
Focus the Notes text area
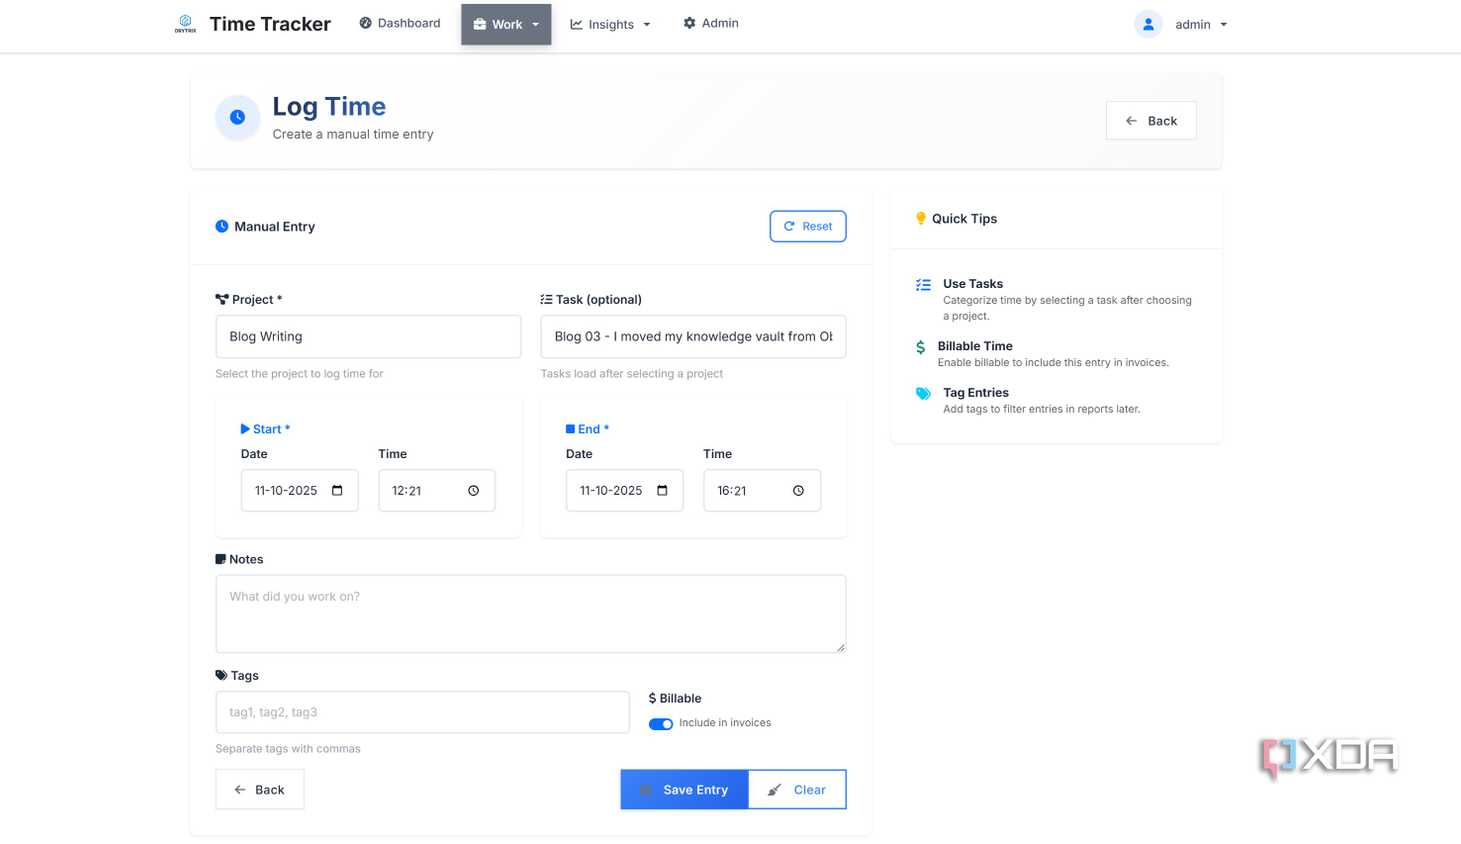click(x=531, y=614)
